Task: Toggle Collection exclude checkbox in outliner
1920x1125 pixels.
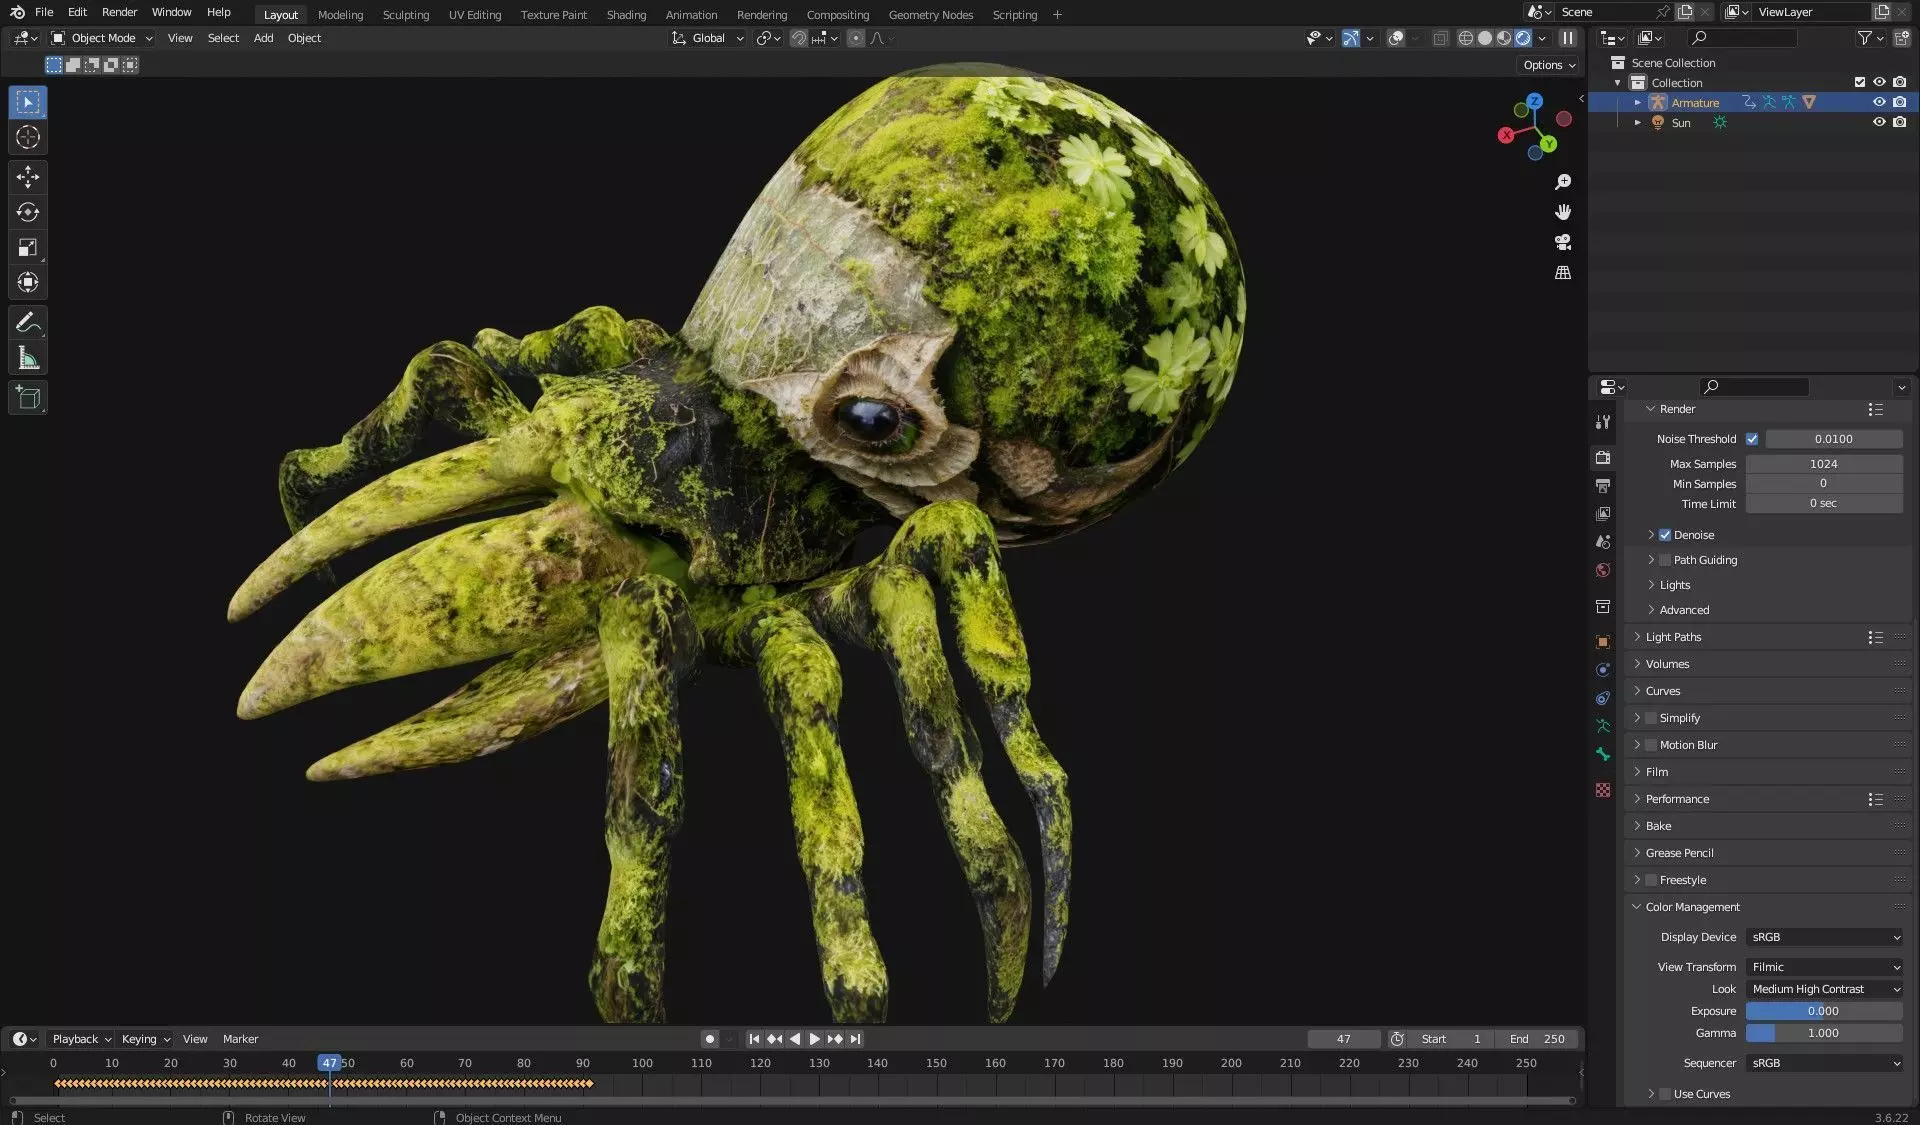Action: (1860, 82)
